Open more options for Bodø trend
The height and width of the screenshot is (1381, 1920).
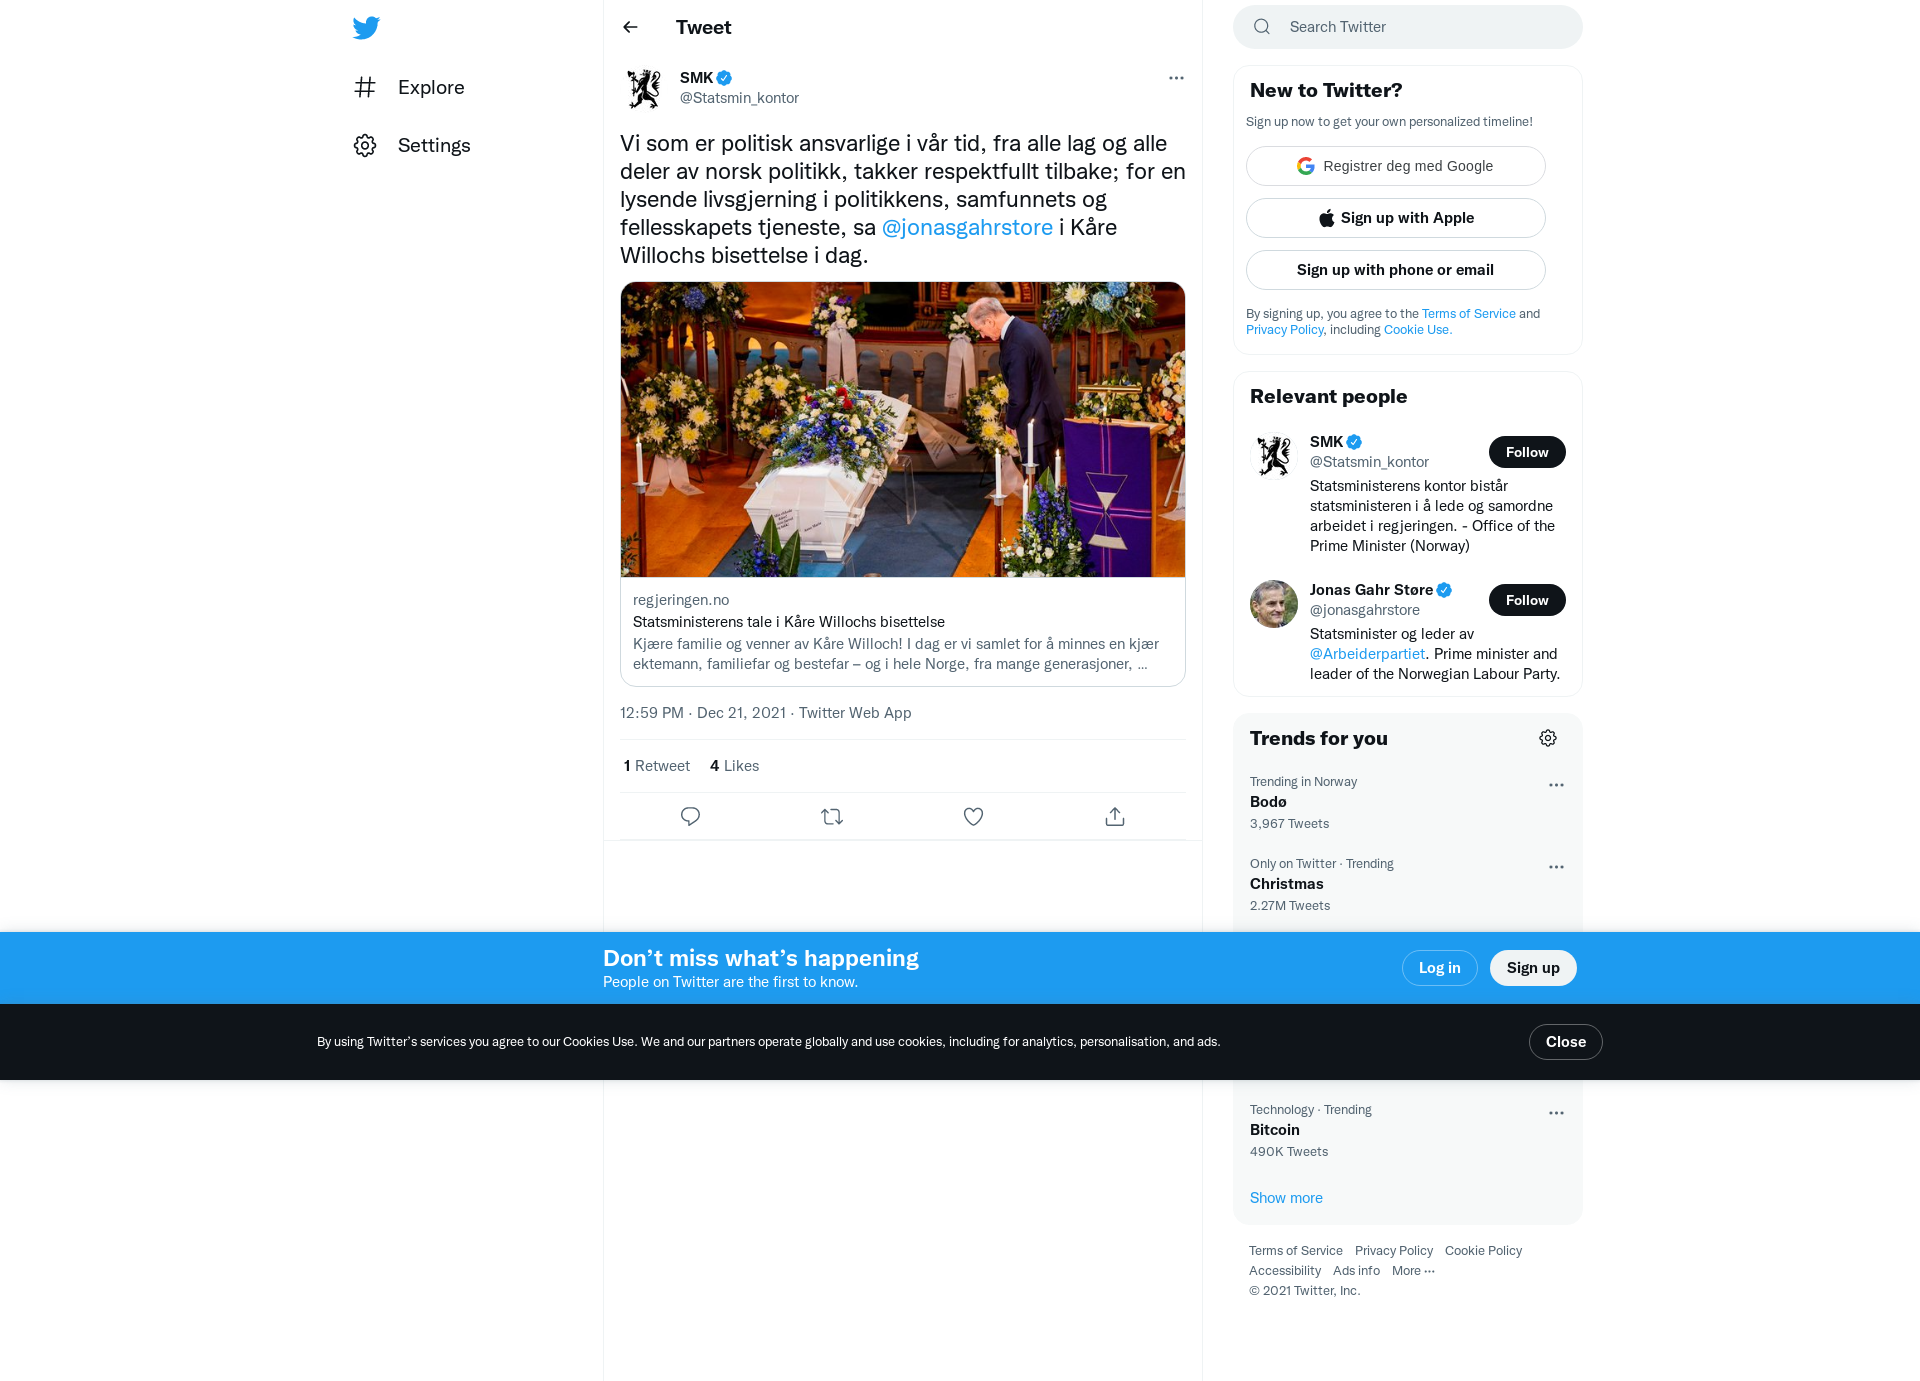coord(1556,785)
